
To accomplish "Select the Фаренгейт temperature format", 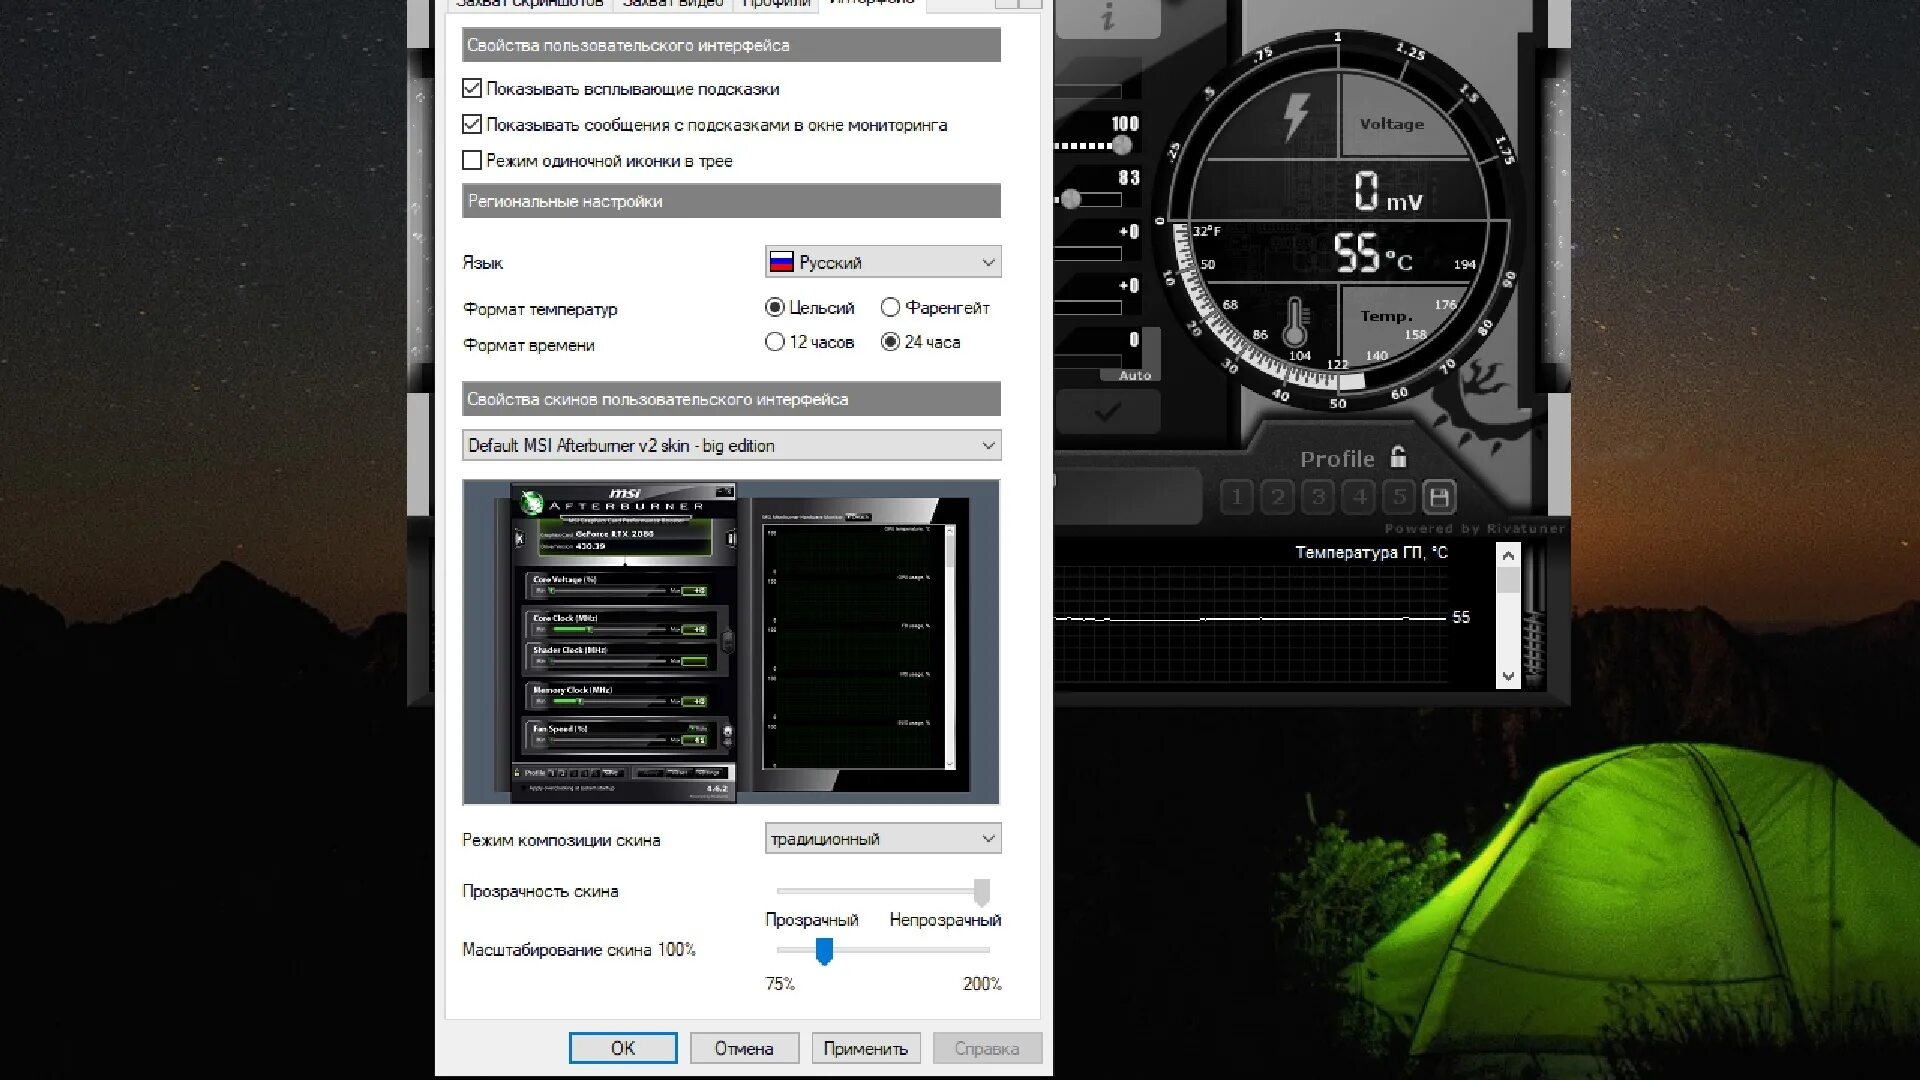I will tap(890, 308).
